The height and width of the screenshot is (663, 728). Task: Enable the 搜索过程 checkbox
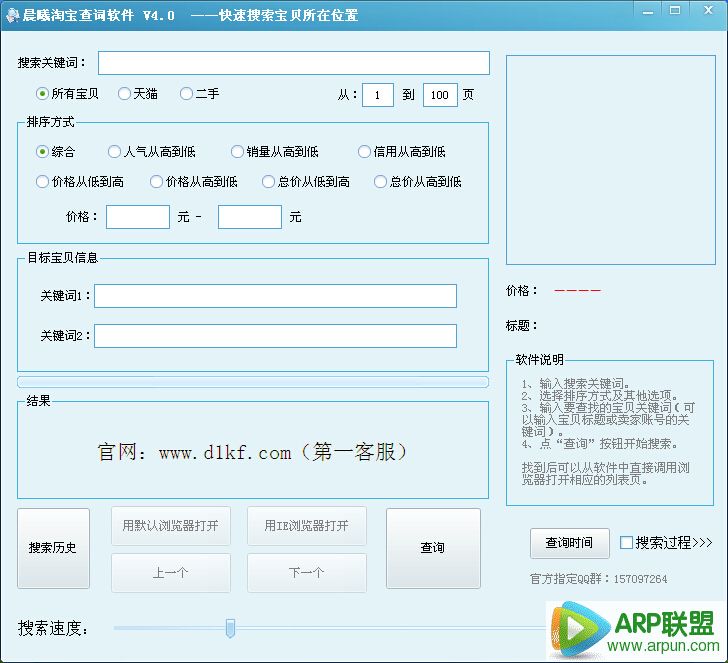tap(627, 543)
